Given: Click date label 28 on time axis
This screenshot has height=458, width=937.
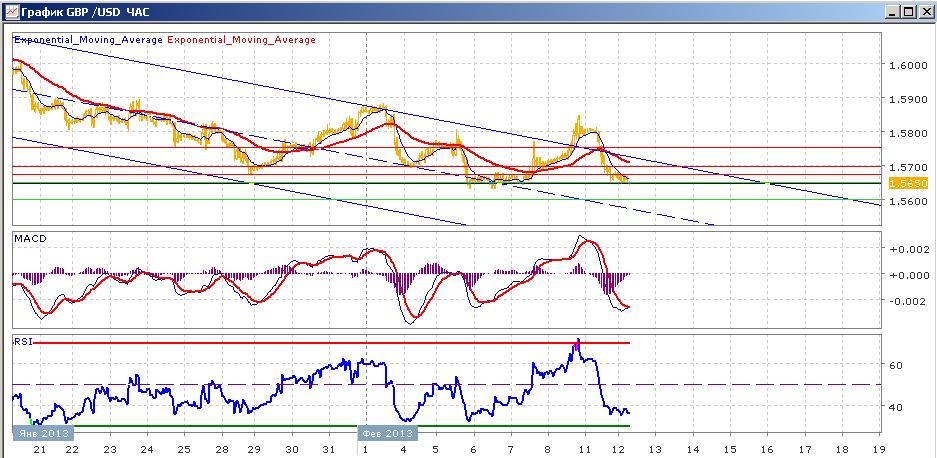Looking at the screenshot, I should (220, 449).
